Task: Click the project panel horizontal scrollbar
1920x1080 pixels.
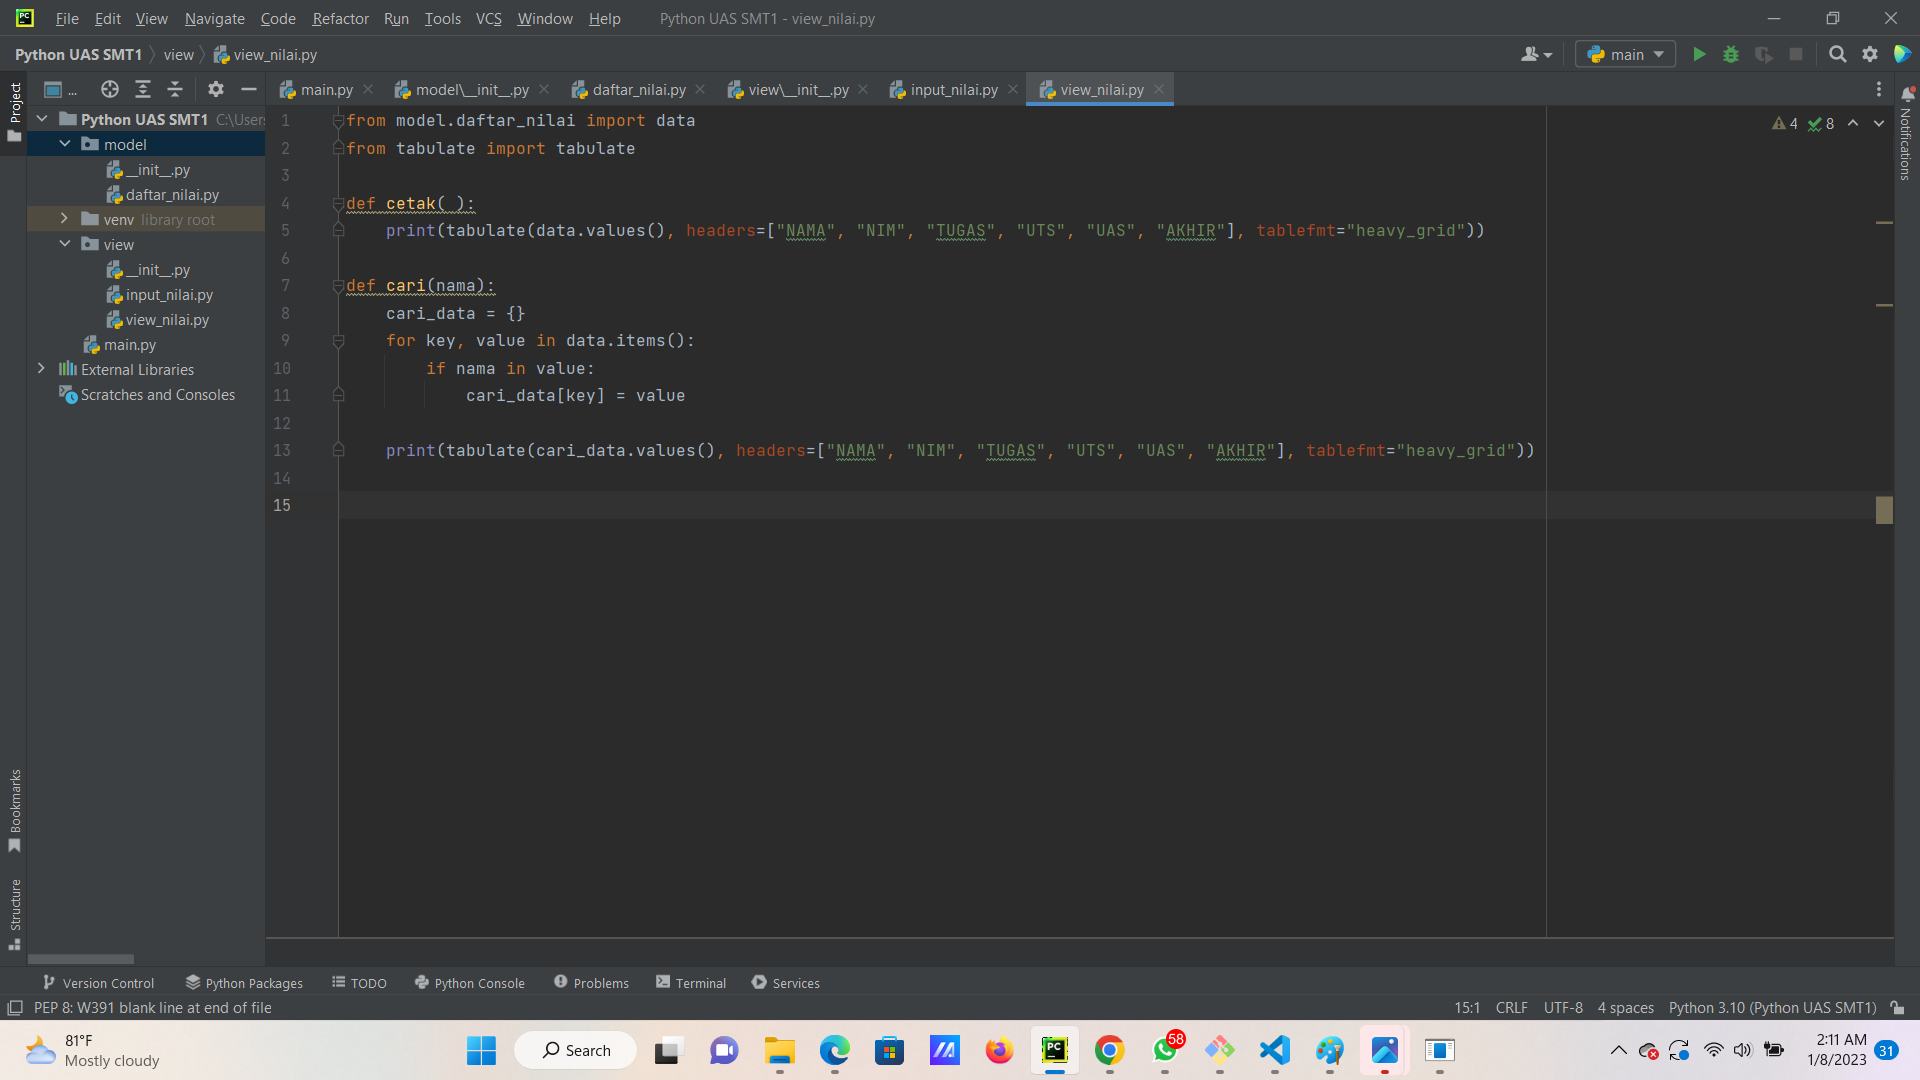Action: tap(81, 958)
